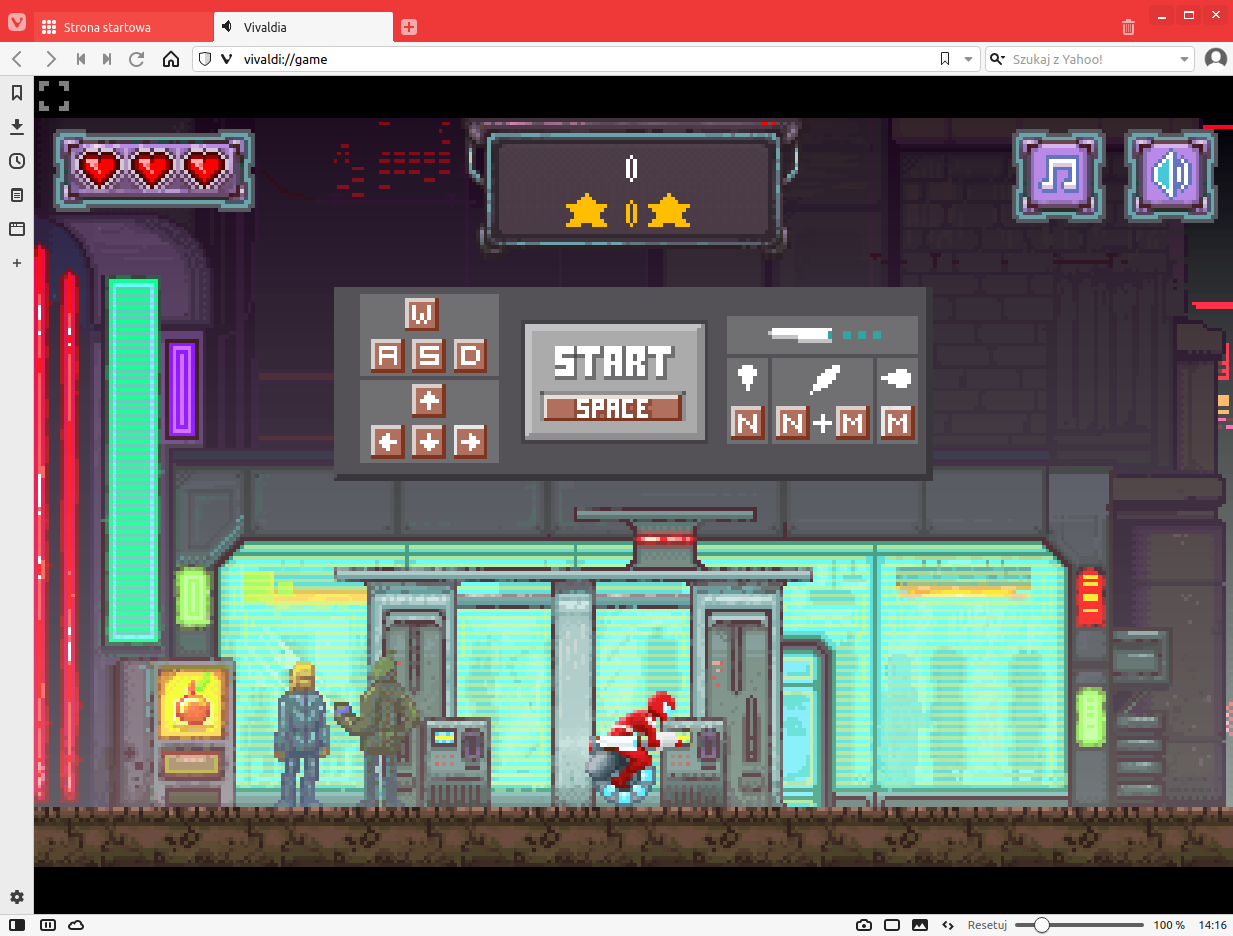Open the Bookmarks panel in the sidebar
Viewport: 1233px width, 936px height.
point(16,93)
